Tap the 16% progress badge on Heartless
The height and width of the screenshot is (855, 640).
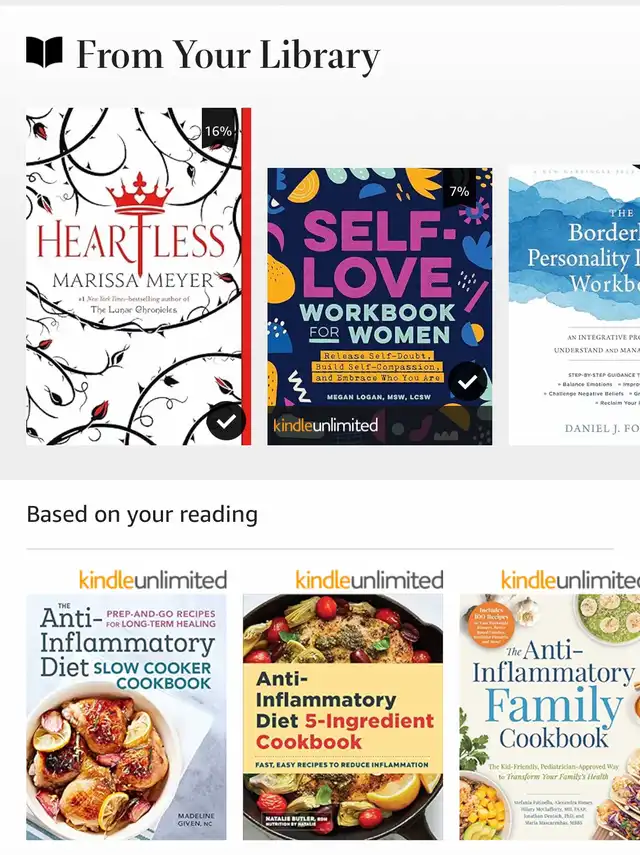(x=218, y=129)
